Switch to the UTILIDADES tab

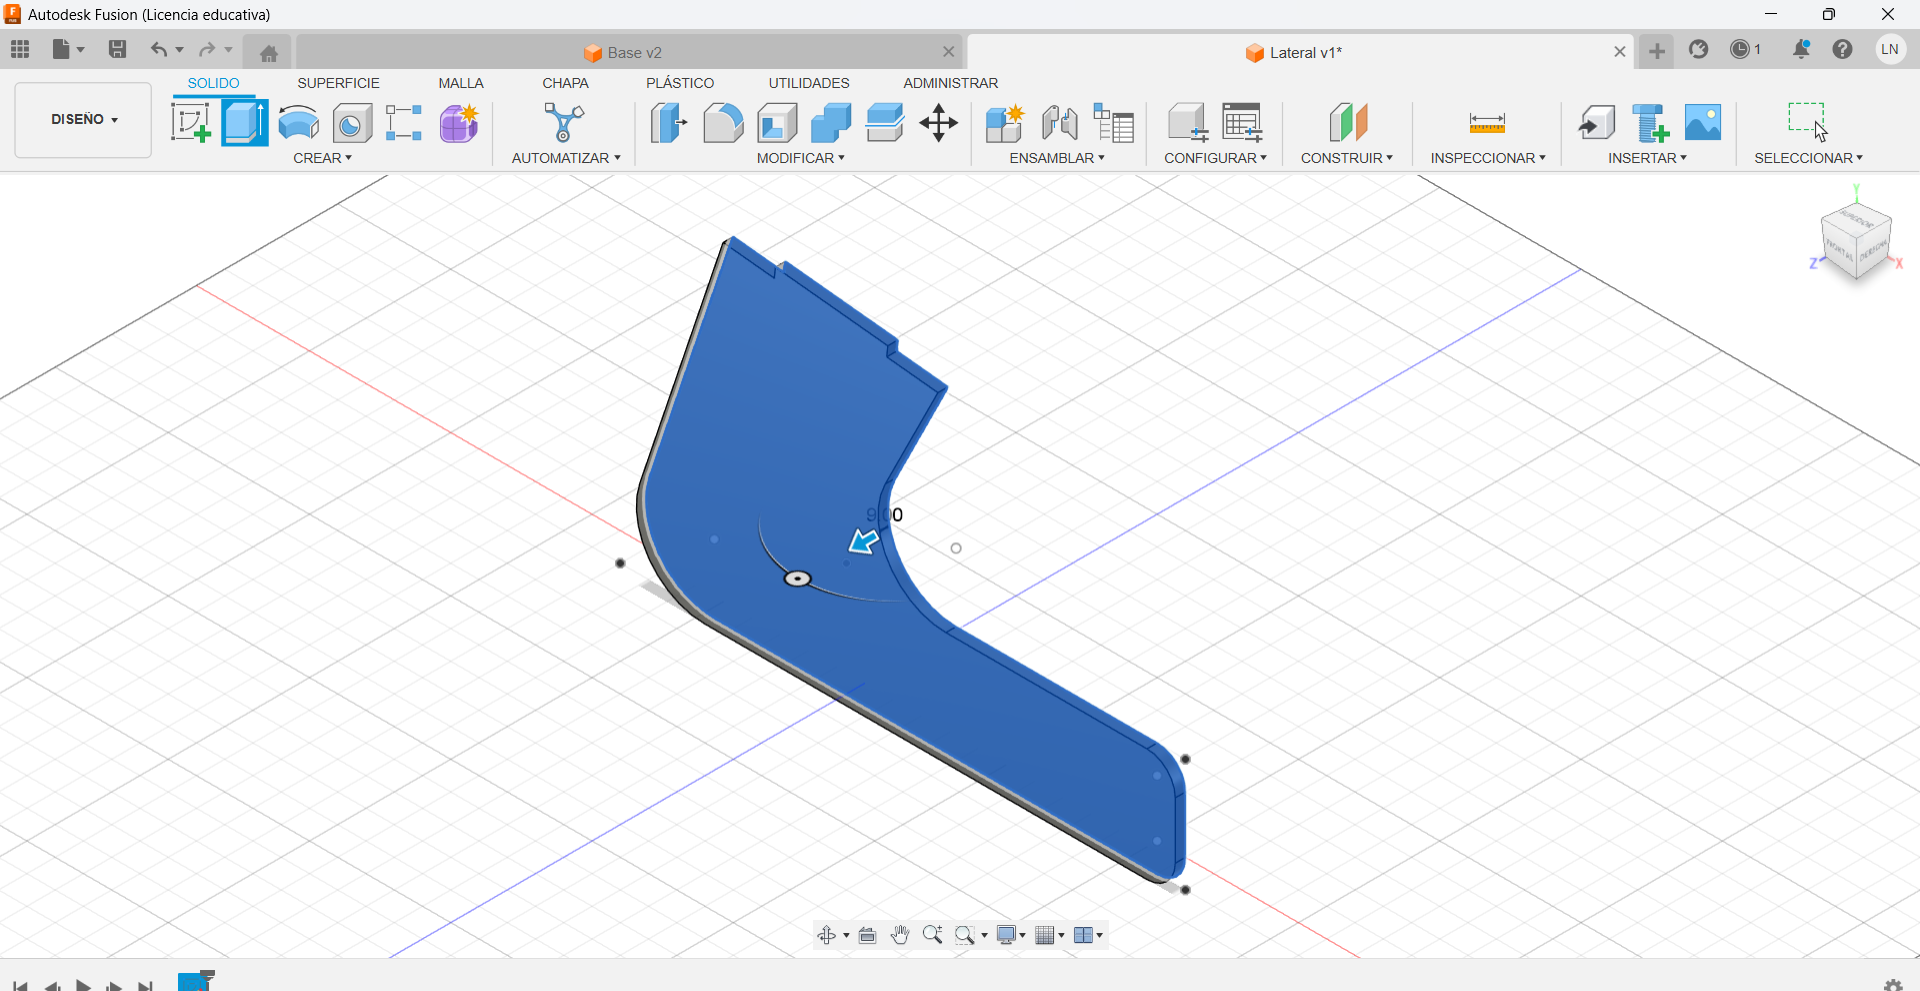coord(809,83)
